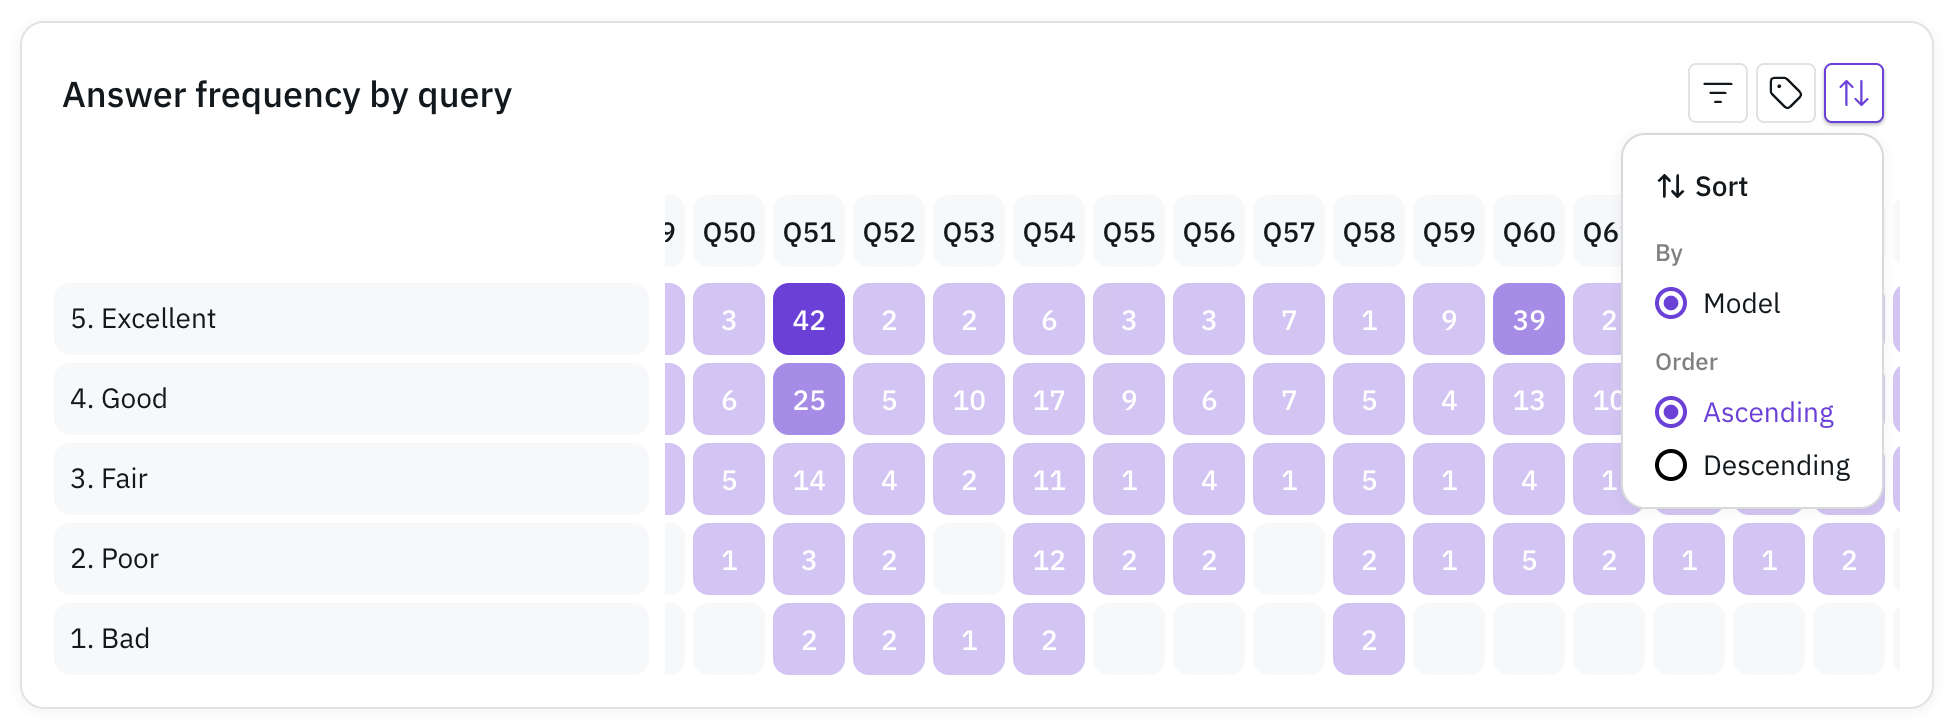This screenshot has height=724, width=1956.
Task: Select the Model radio option
Action: 1717,303
